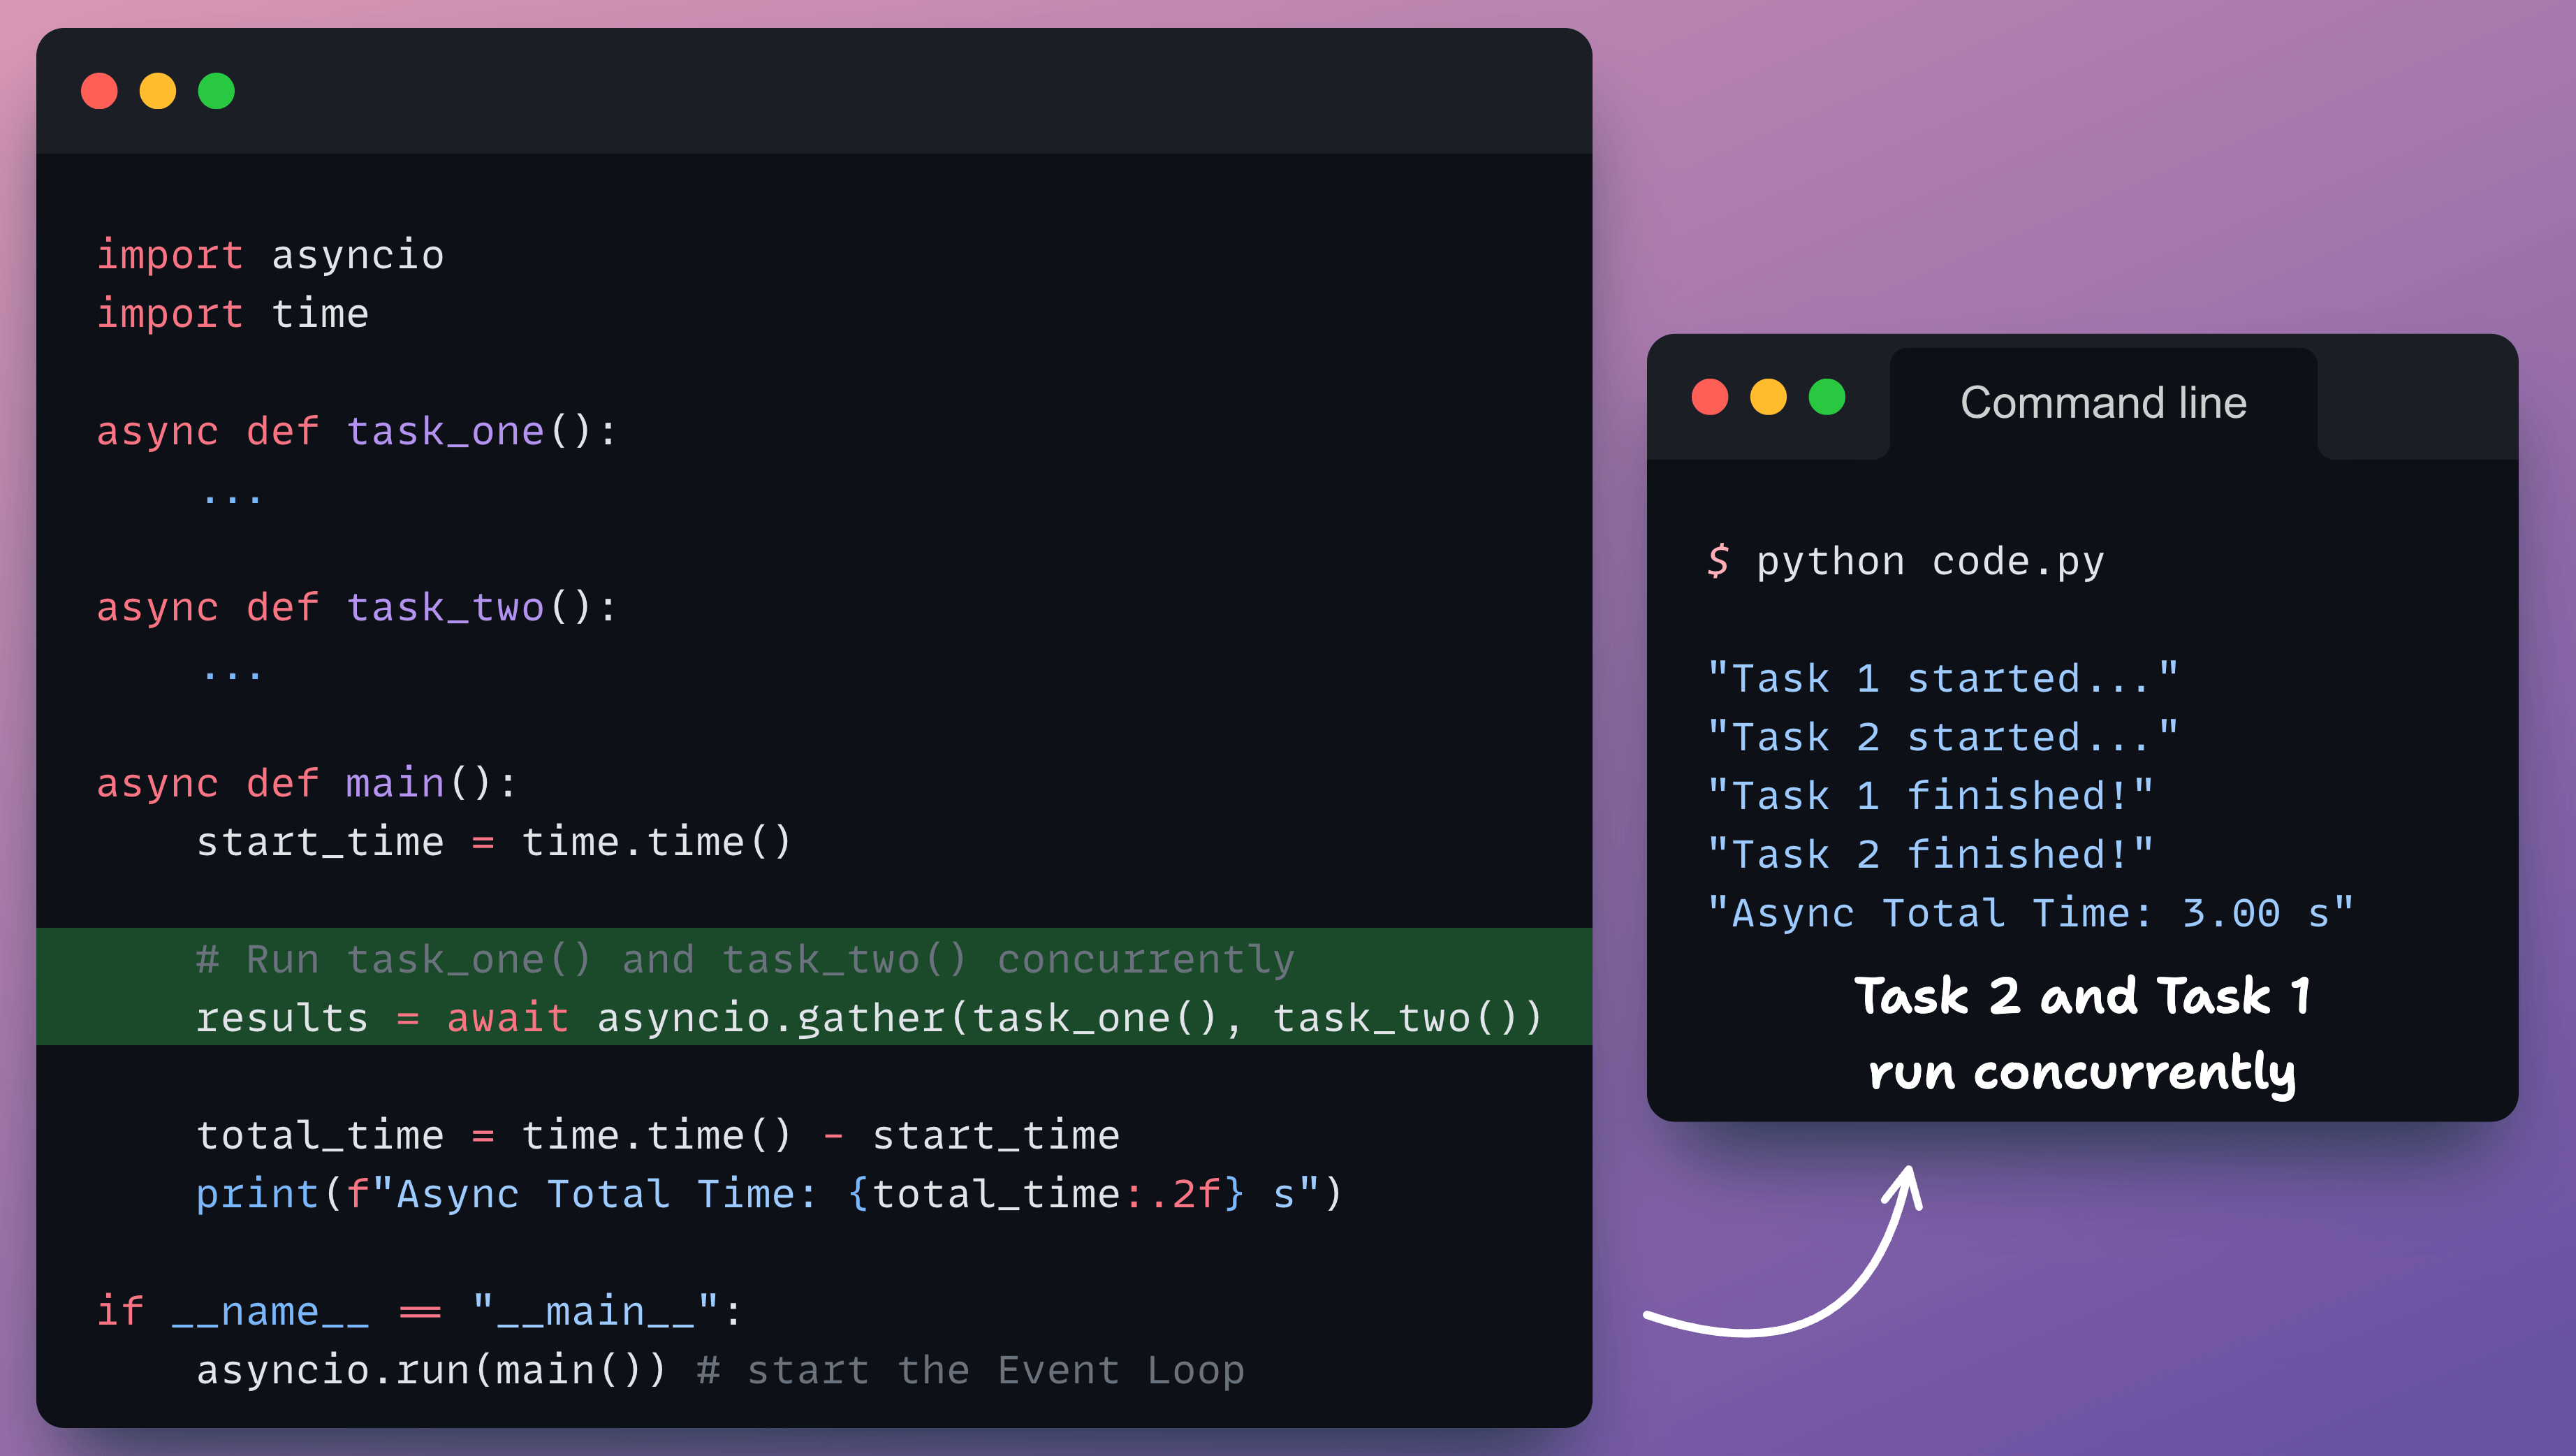
Task: Select the import asyncio statement
Action: click(270, 254)
